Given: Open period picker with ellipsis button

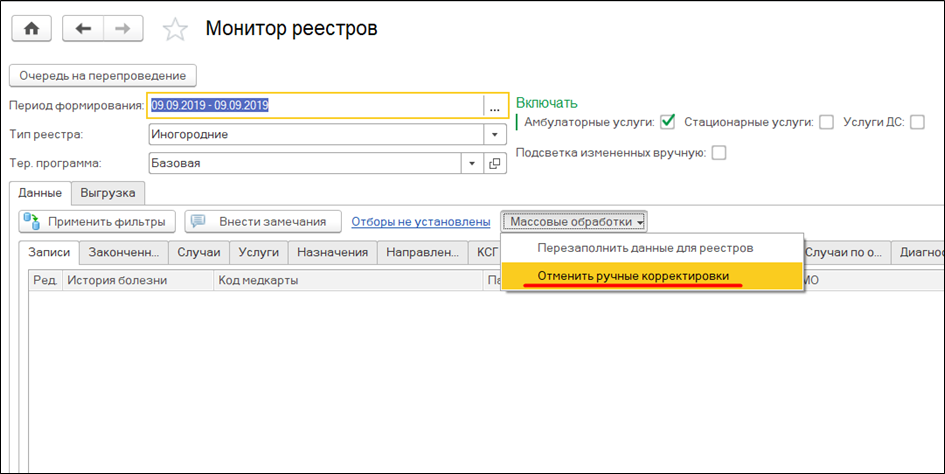Looking at the screenshot, I should click(x=495, y=106).
